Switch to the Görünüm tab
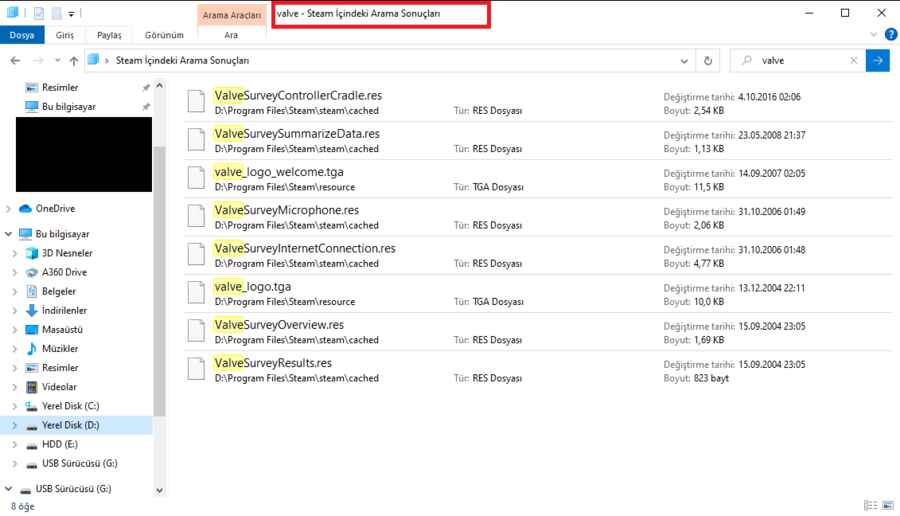The height and width of the screenshot is (516, 900). tap(164, 35)
